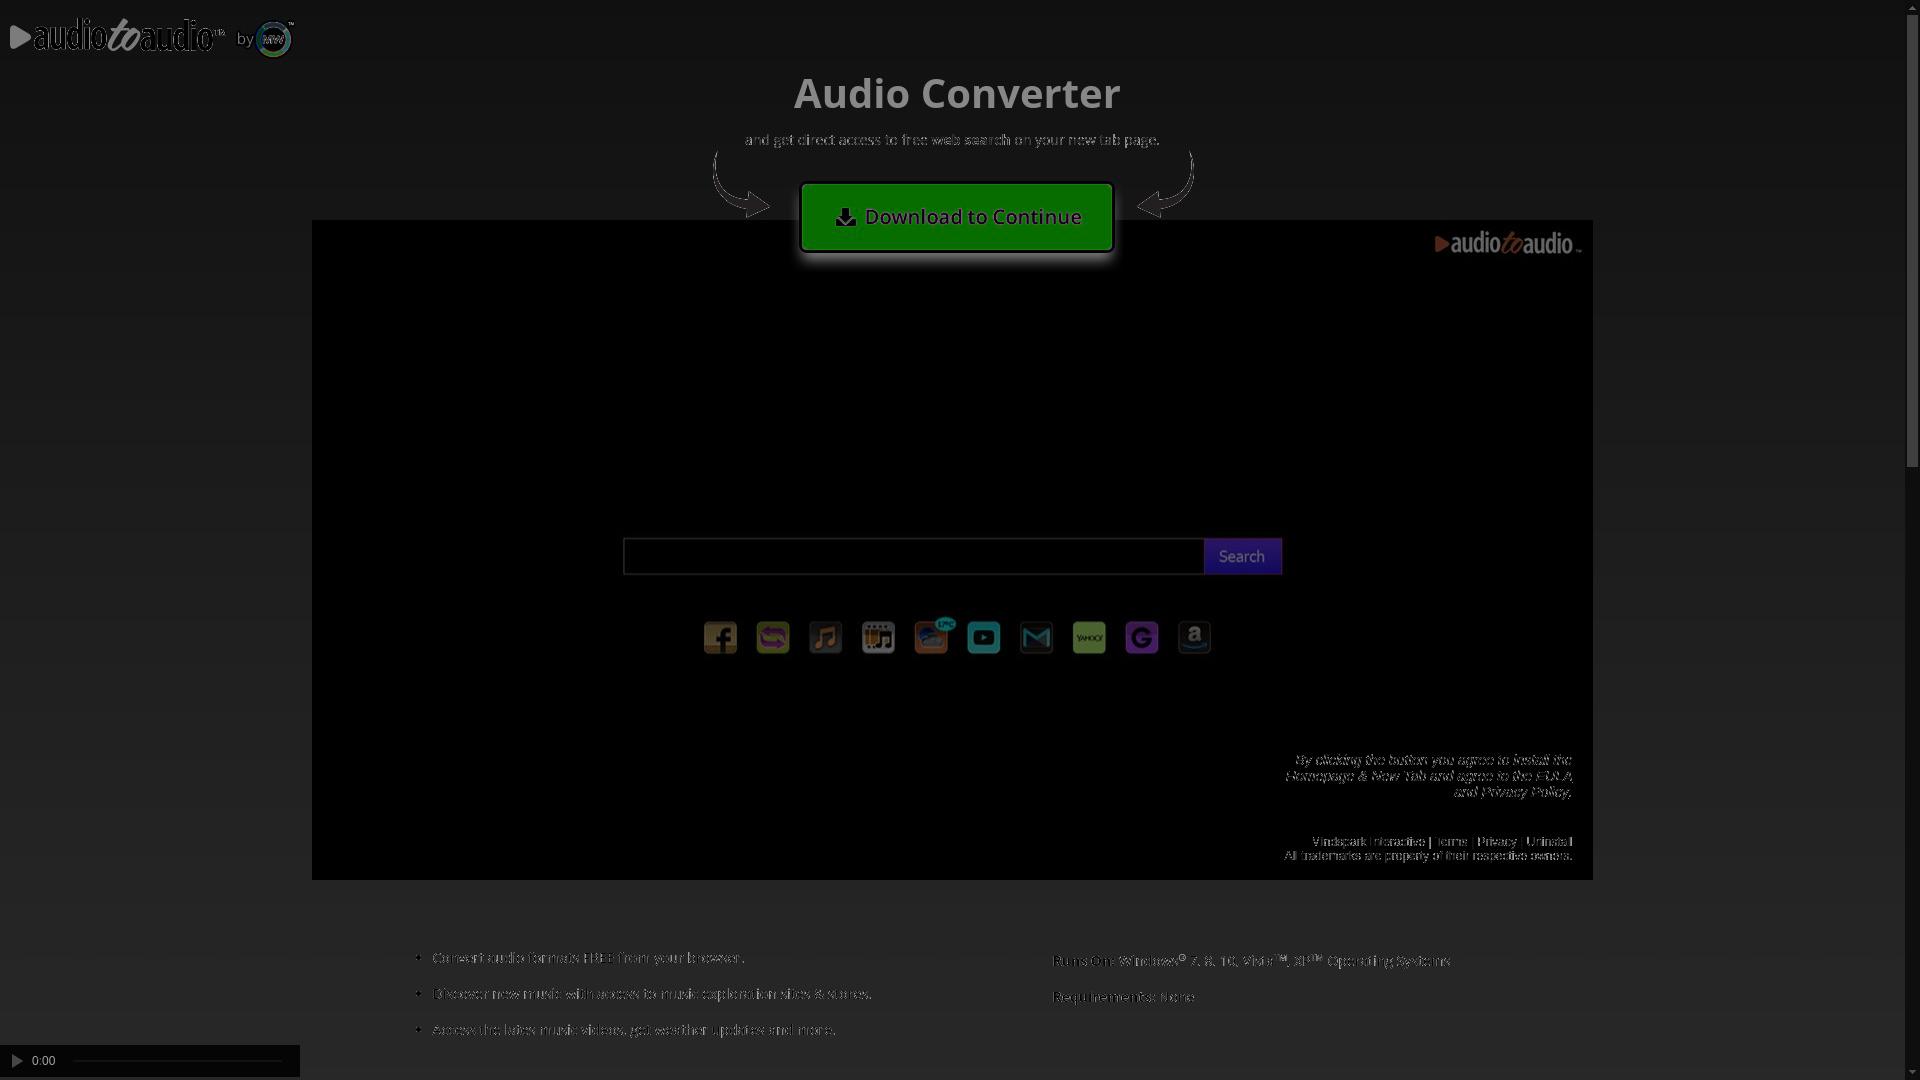Click 'By clicking the button you agree' disclaimer
This screenshot has width=1920, height=1080.
coord(1428,776)
